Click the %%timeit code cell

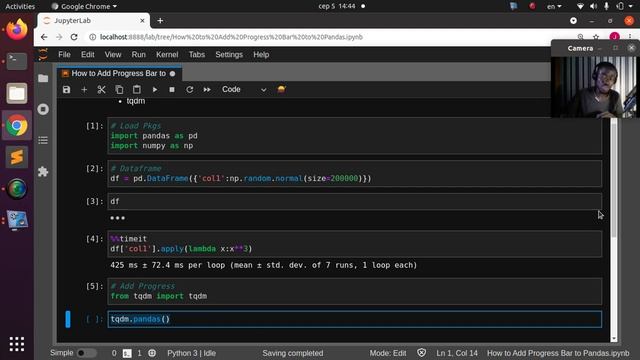click(355, 244)
